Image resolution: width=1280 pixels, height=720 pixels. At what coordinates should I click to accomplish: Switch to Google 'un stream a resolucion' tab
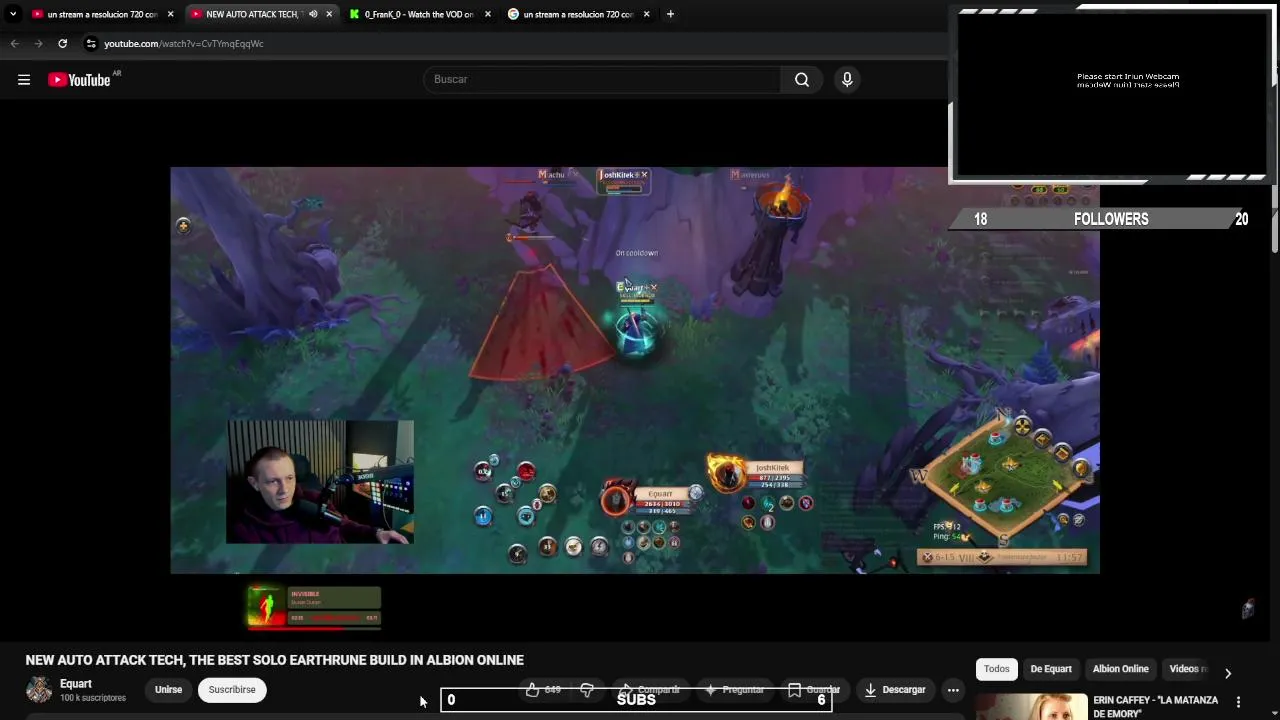[578, 14]
